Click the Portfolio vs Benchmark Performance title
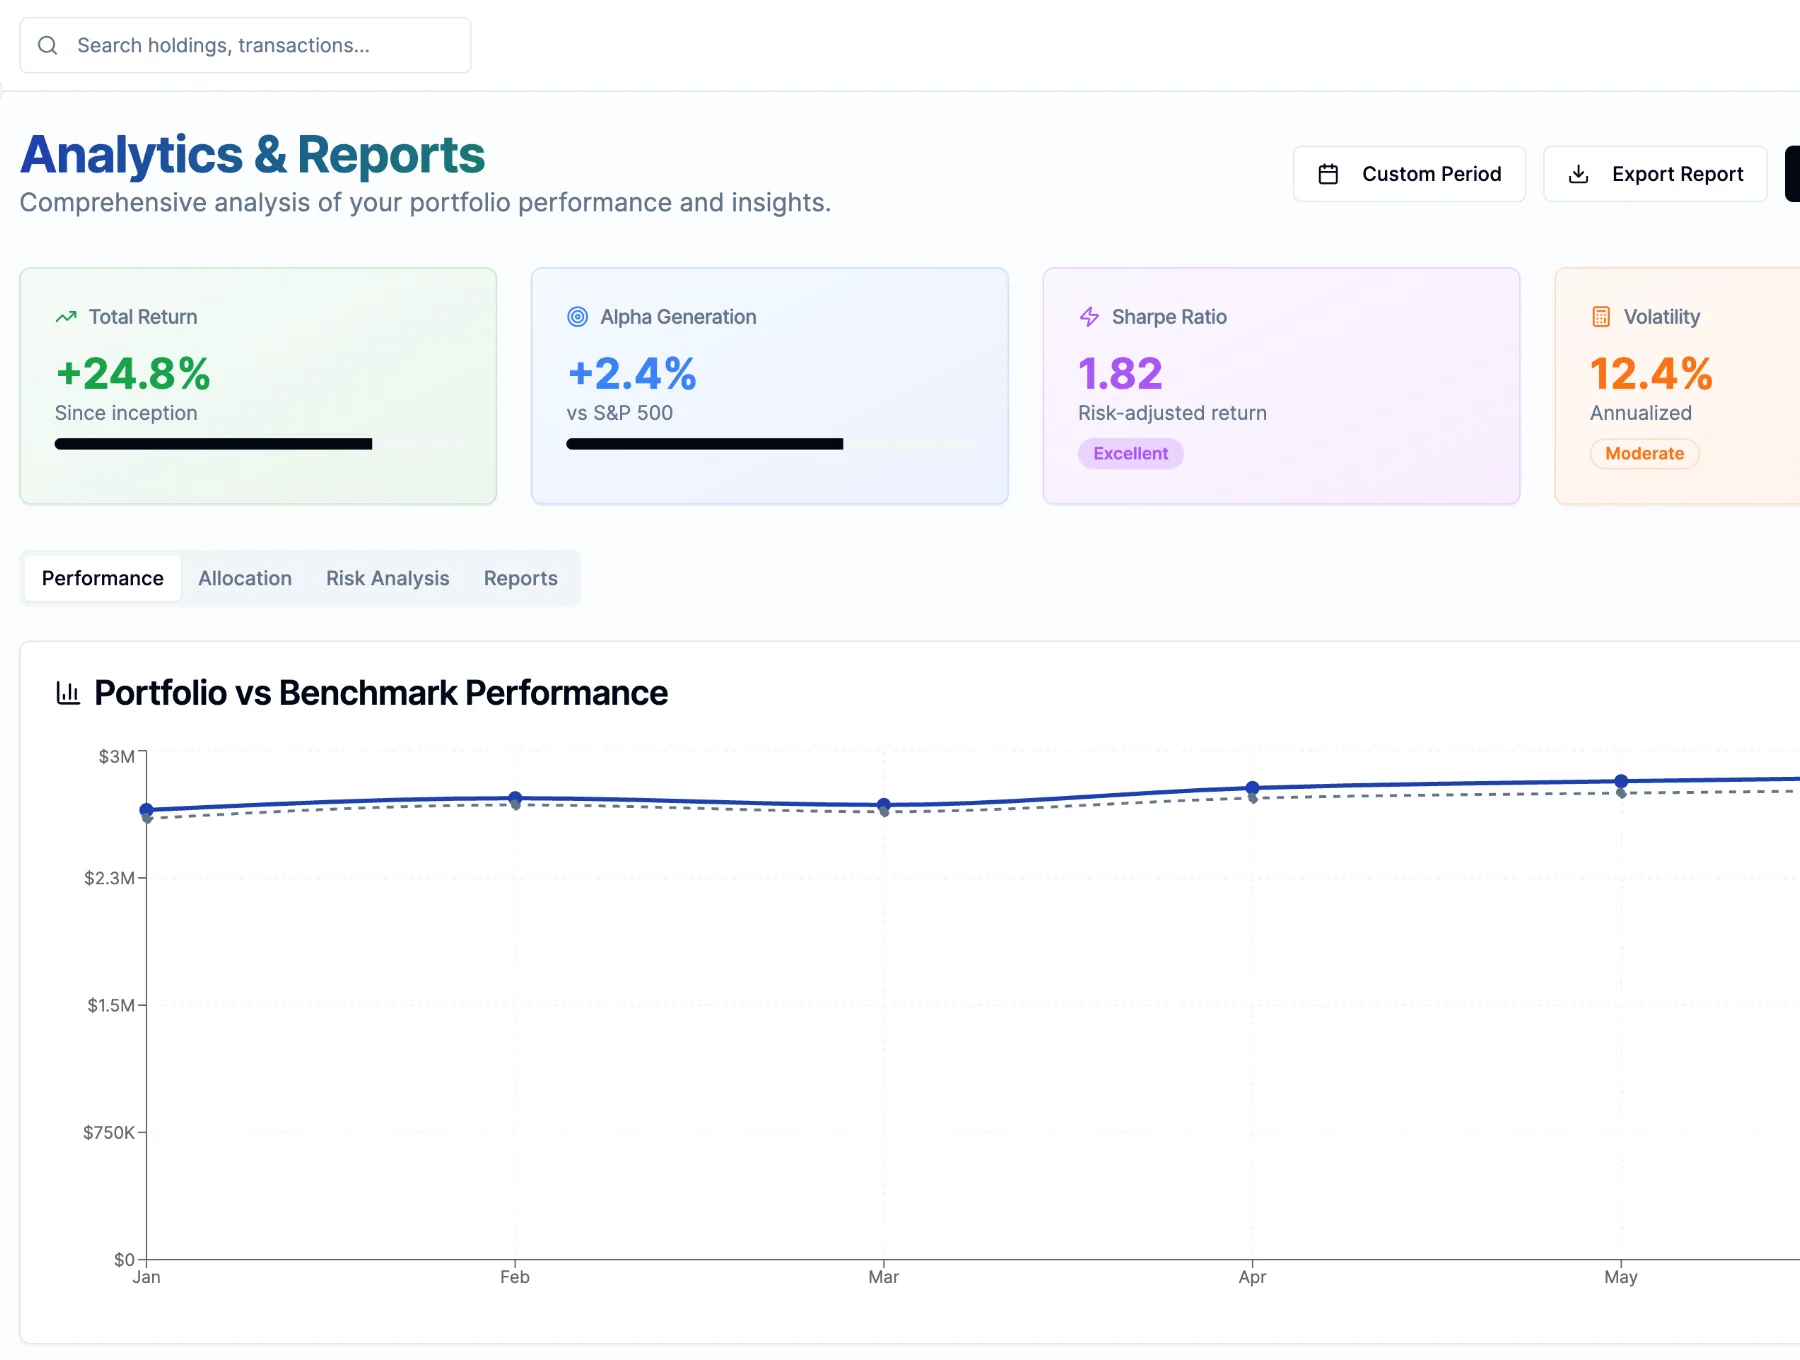This screenshot has width=1800, height=1360. 381,693
